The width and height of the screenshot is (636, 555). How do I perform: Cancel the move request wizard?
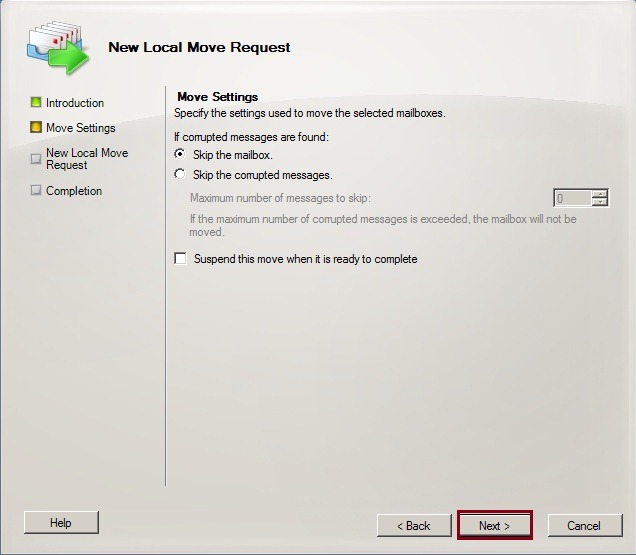coord(583,525)
